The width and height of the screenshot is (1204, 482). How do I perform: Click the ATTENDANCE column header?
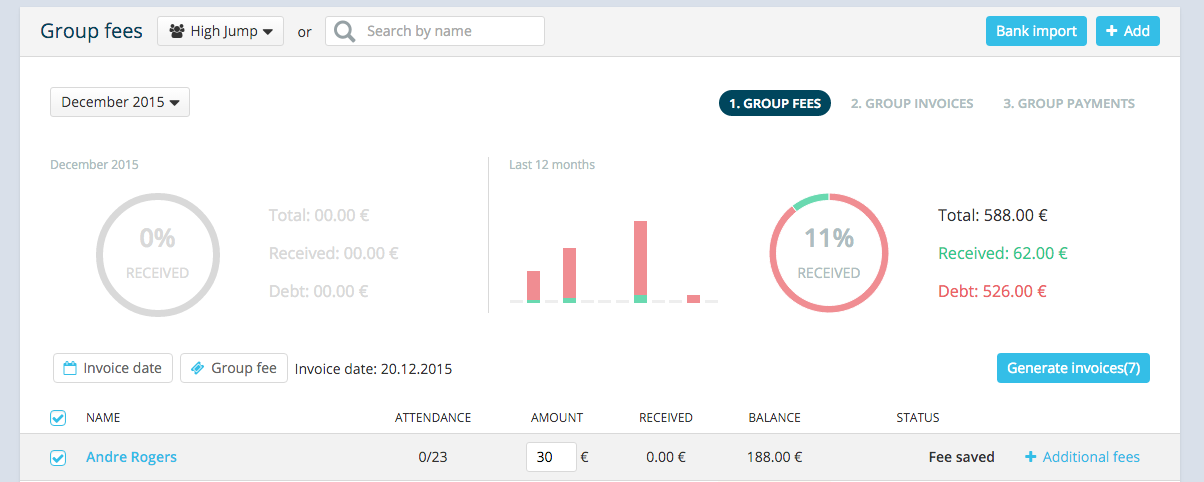coord(433,418)
